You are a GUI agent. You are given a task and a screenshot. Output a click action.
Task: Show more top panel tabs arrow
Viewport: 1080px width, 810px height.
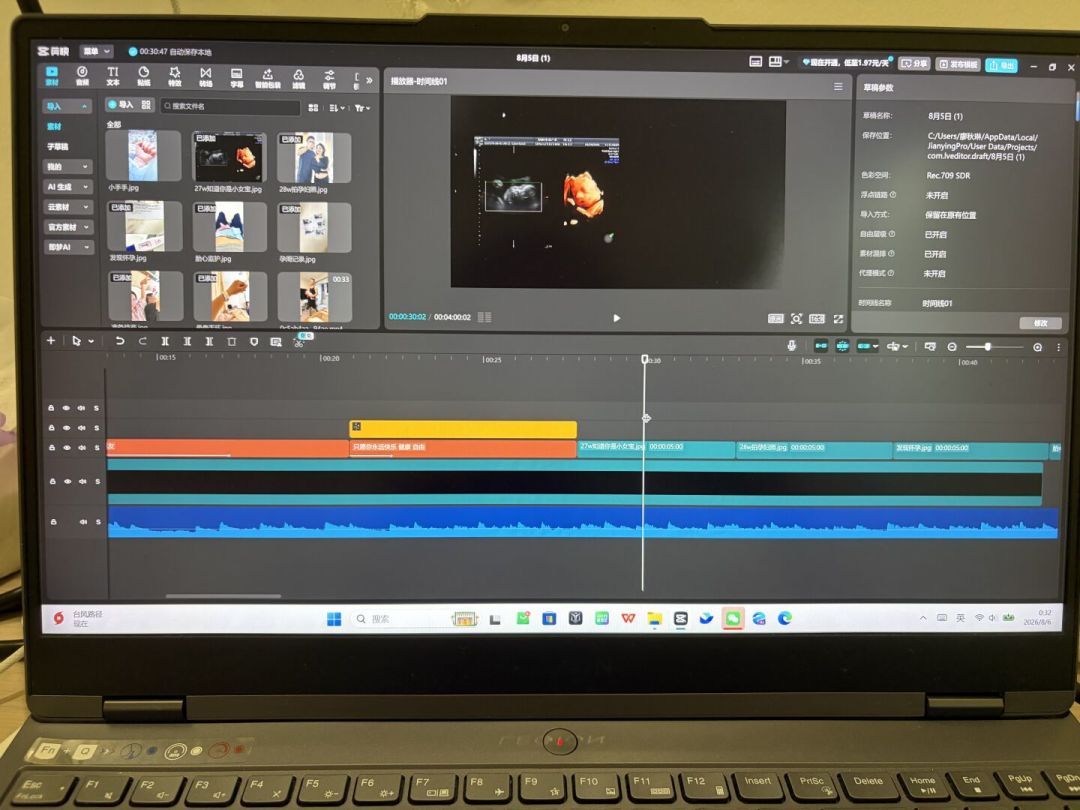click(x=369, y=80)
